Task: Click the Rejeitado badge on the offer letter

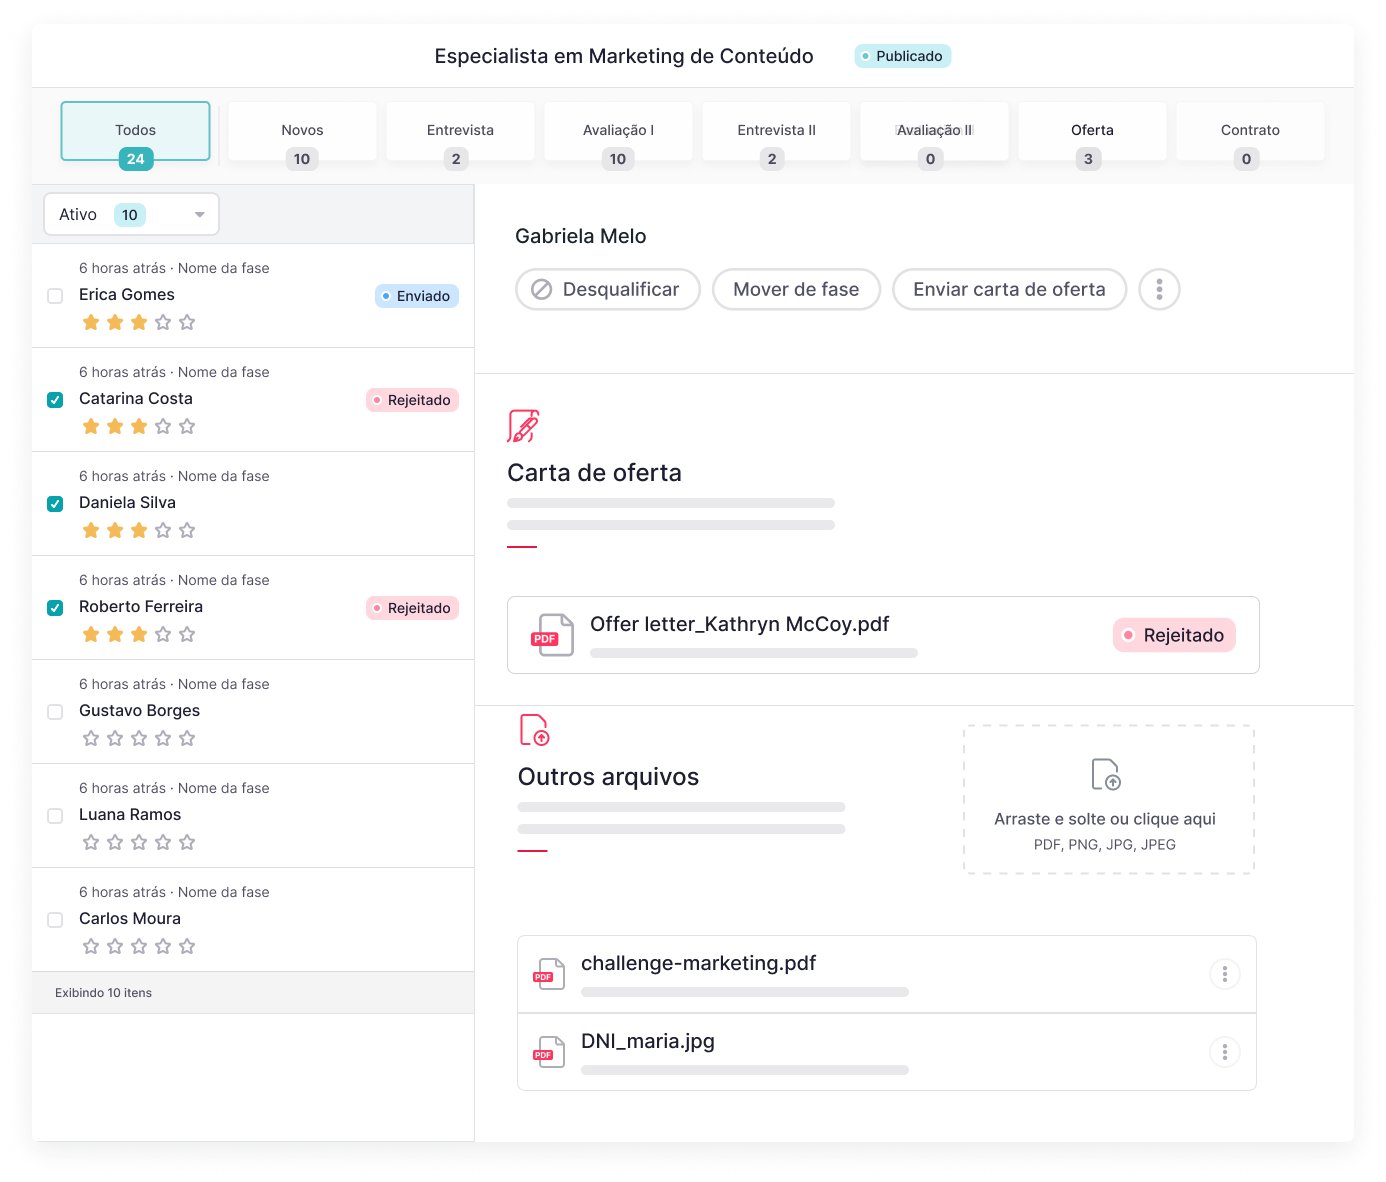Action: tap(1174, 635)
